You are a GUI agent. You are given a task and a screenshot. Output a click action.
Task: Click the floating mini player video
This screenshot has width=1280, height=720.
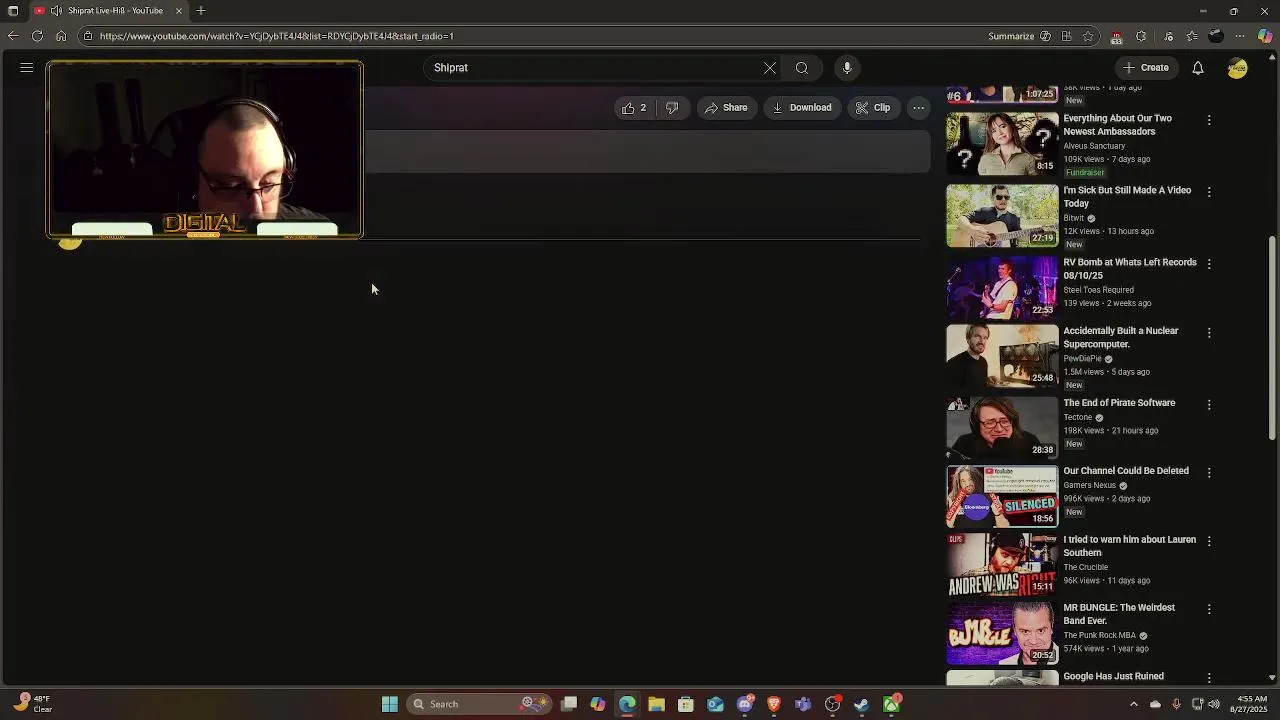204,150
